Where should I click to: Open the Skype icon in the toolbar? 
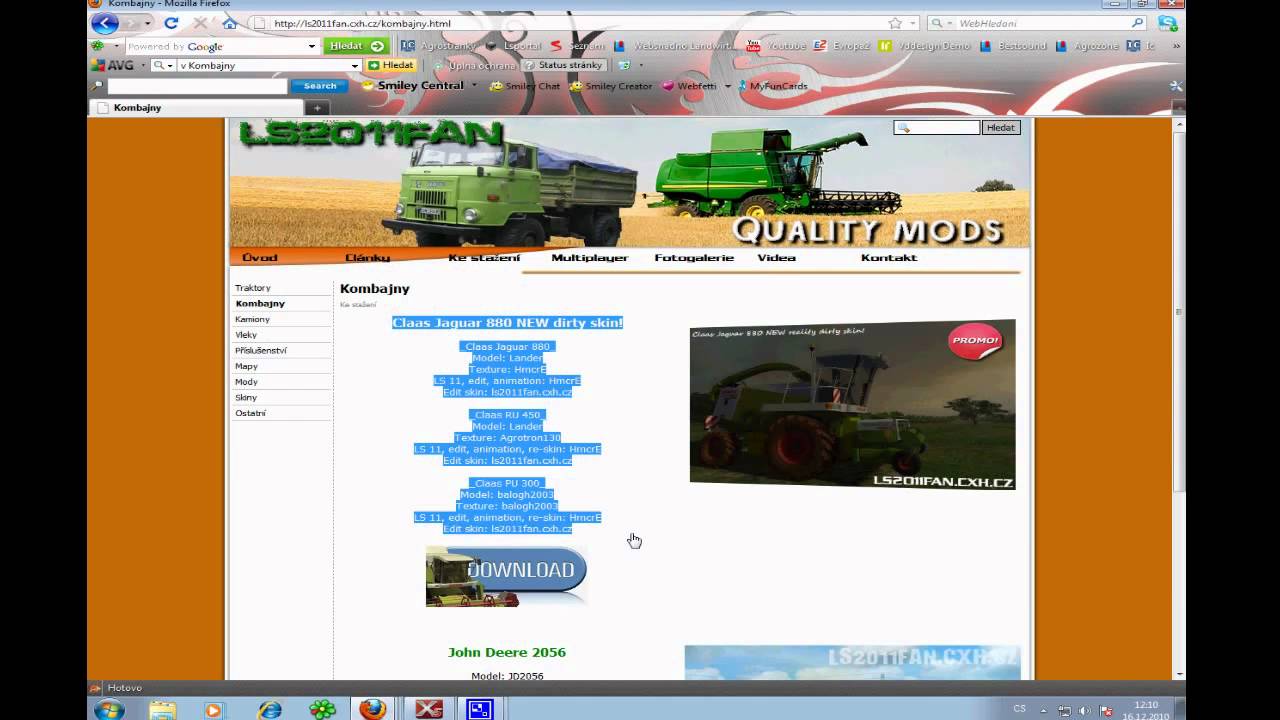click(x=1167, y=23)
